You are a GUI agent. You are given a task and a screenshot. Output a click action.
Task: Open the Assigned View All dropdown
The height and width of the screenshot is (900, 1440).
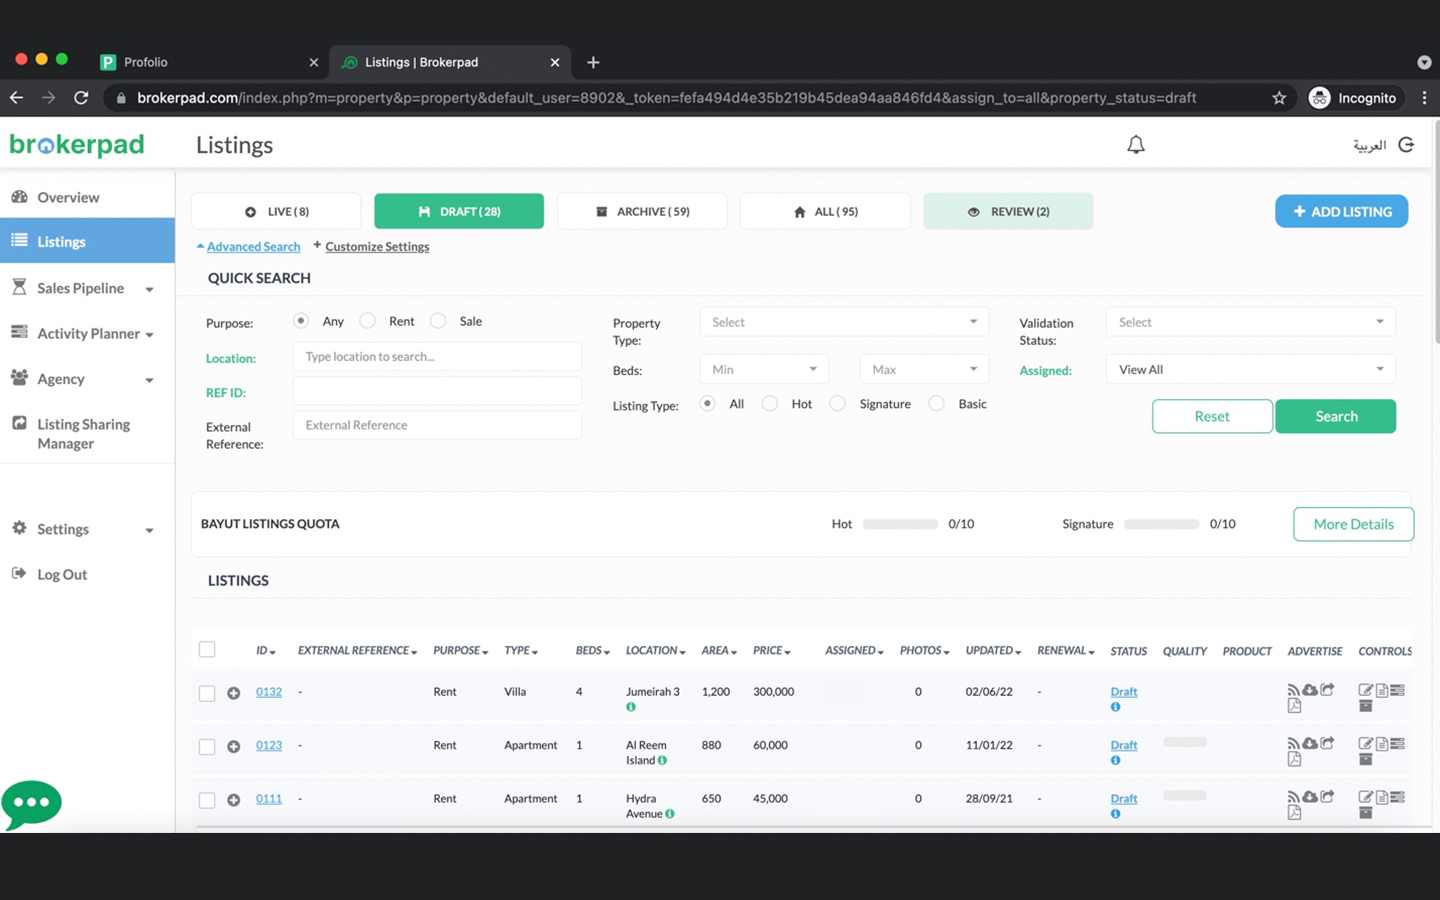tap(1250, 370)
